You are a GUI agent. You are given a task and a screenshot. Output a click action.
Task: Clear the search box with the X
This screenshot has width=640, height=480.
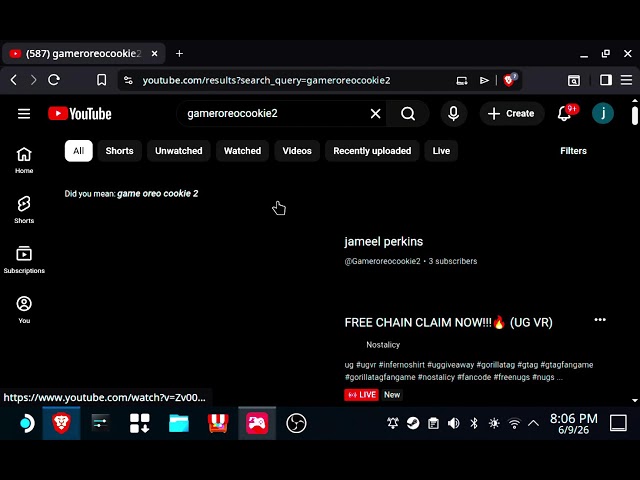tap(376, 113)
